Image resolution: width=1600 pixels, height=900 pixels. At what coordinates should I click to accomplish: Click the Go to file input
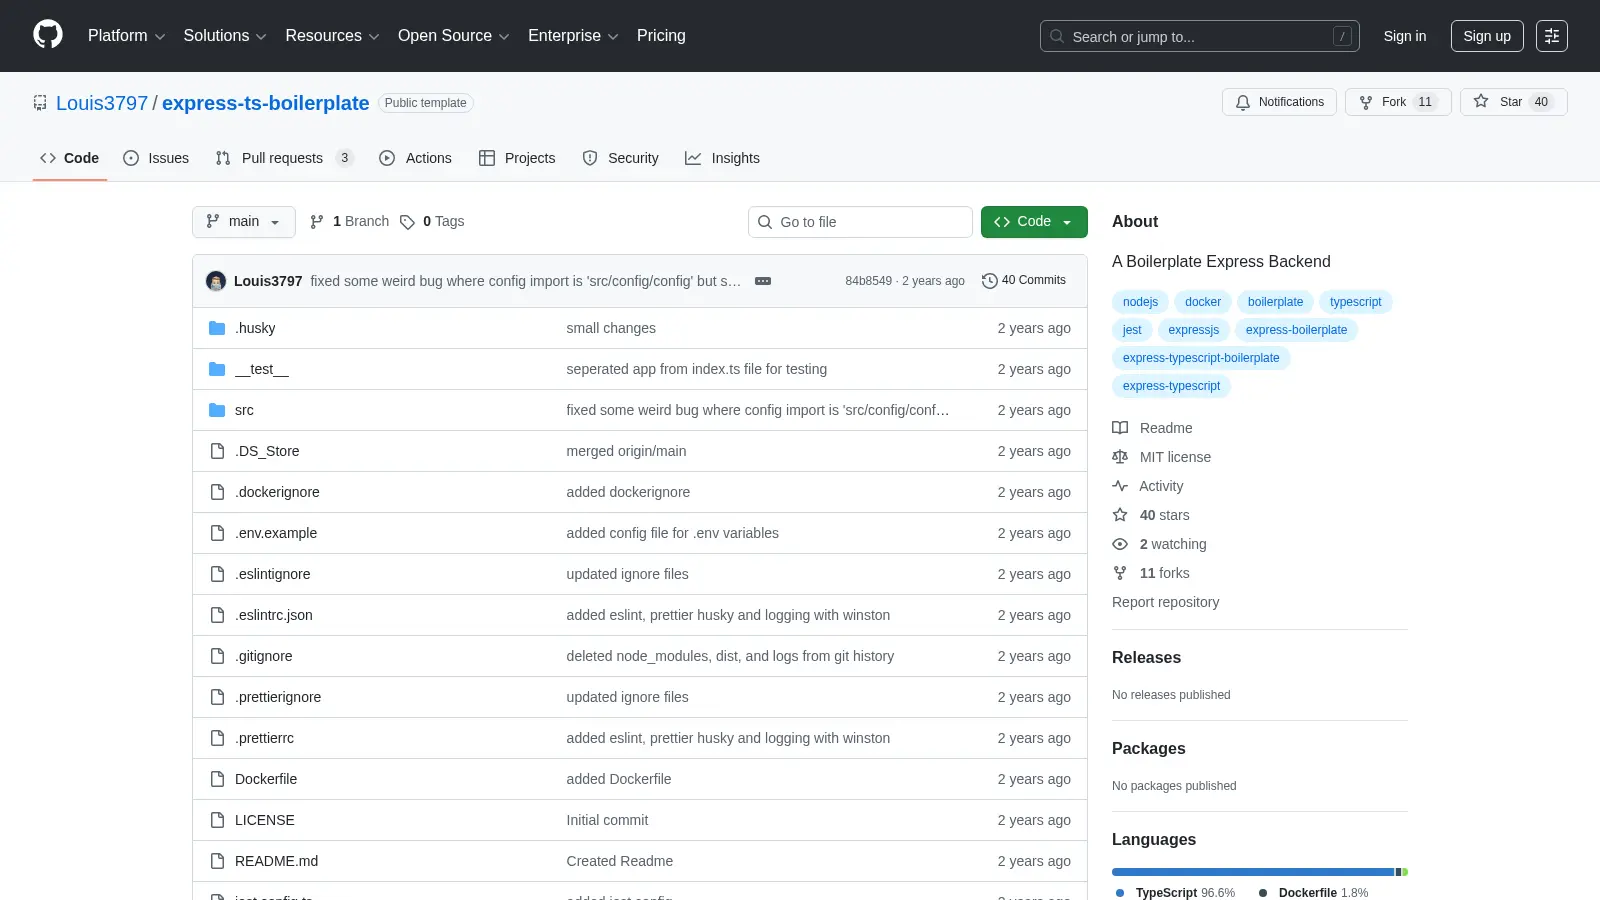point(860,222)
